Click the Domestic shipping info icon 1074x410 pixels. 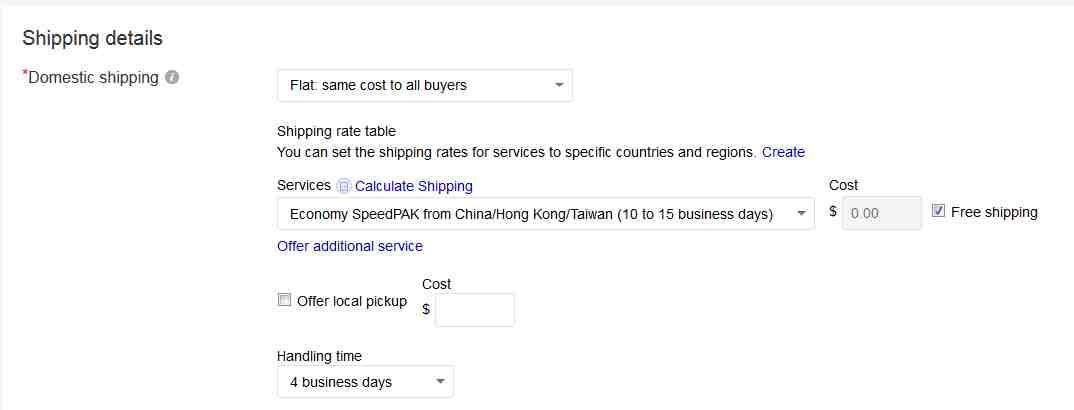pos(173,78)
